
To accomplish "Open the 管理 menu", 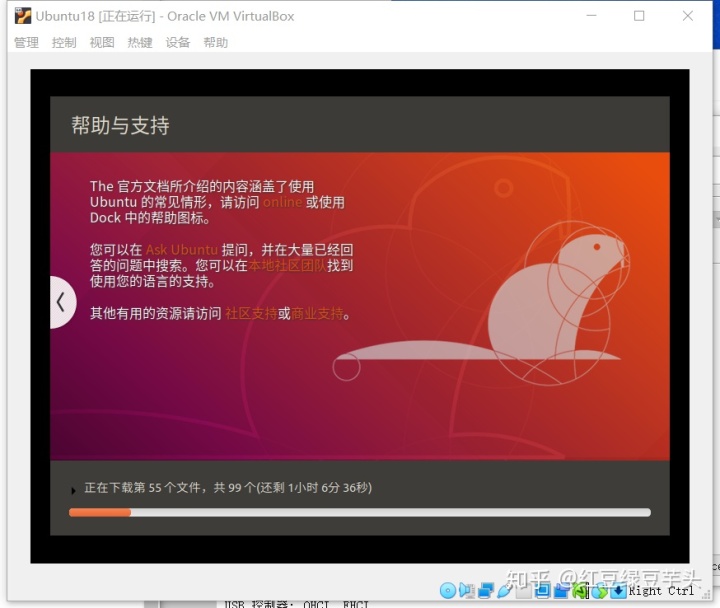I will (26, 43).
